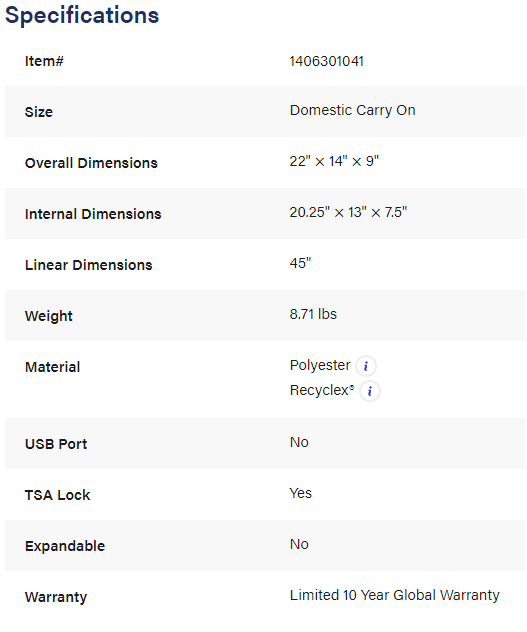Image resolution: width=527 pixels, height=632 pixels.
Task: Click the Warranty row label
Action: 56,597
